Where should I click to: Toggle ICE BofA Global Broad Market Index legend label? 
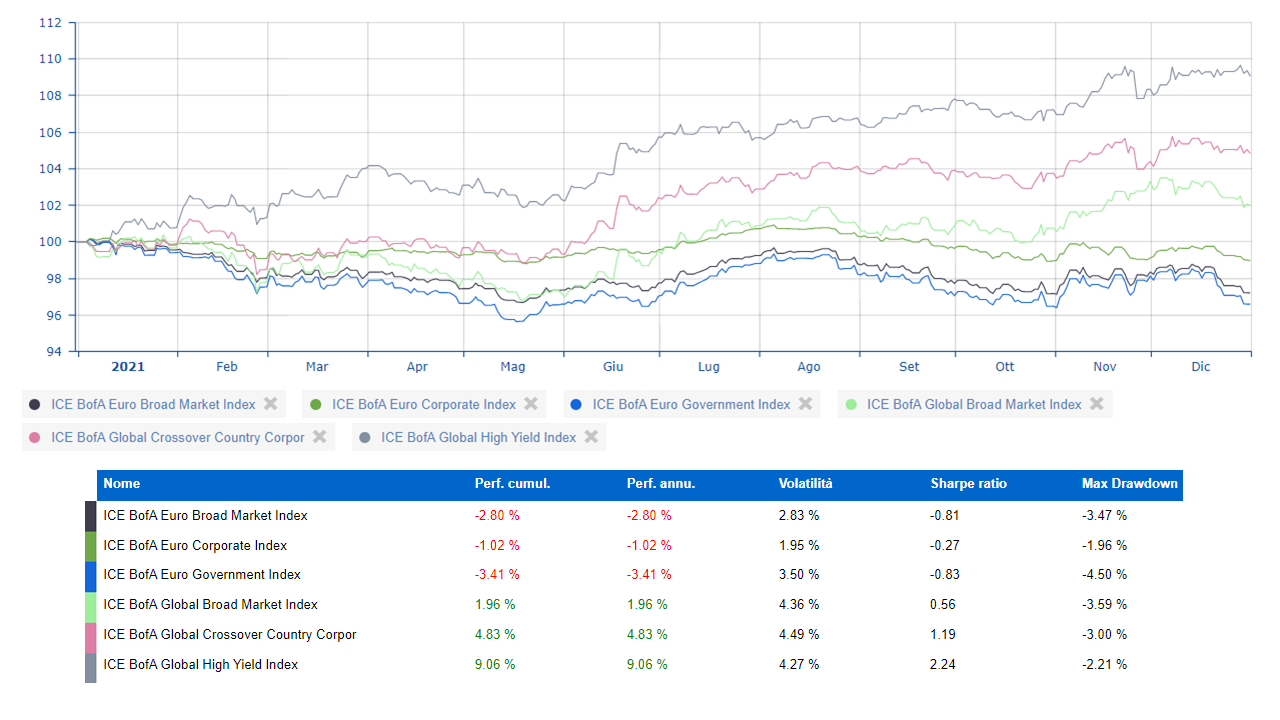click(974, 405)
